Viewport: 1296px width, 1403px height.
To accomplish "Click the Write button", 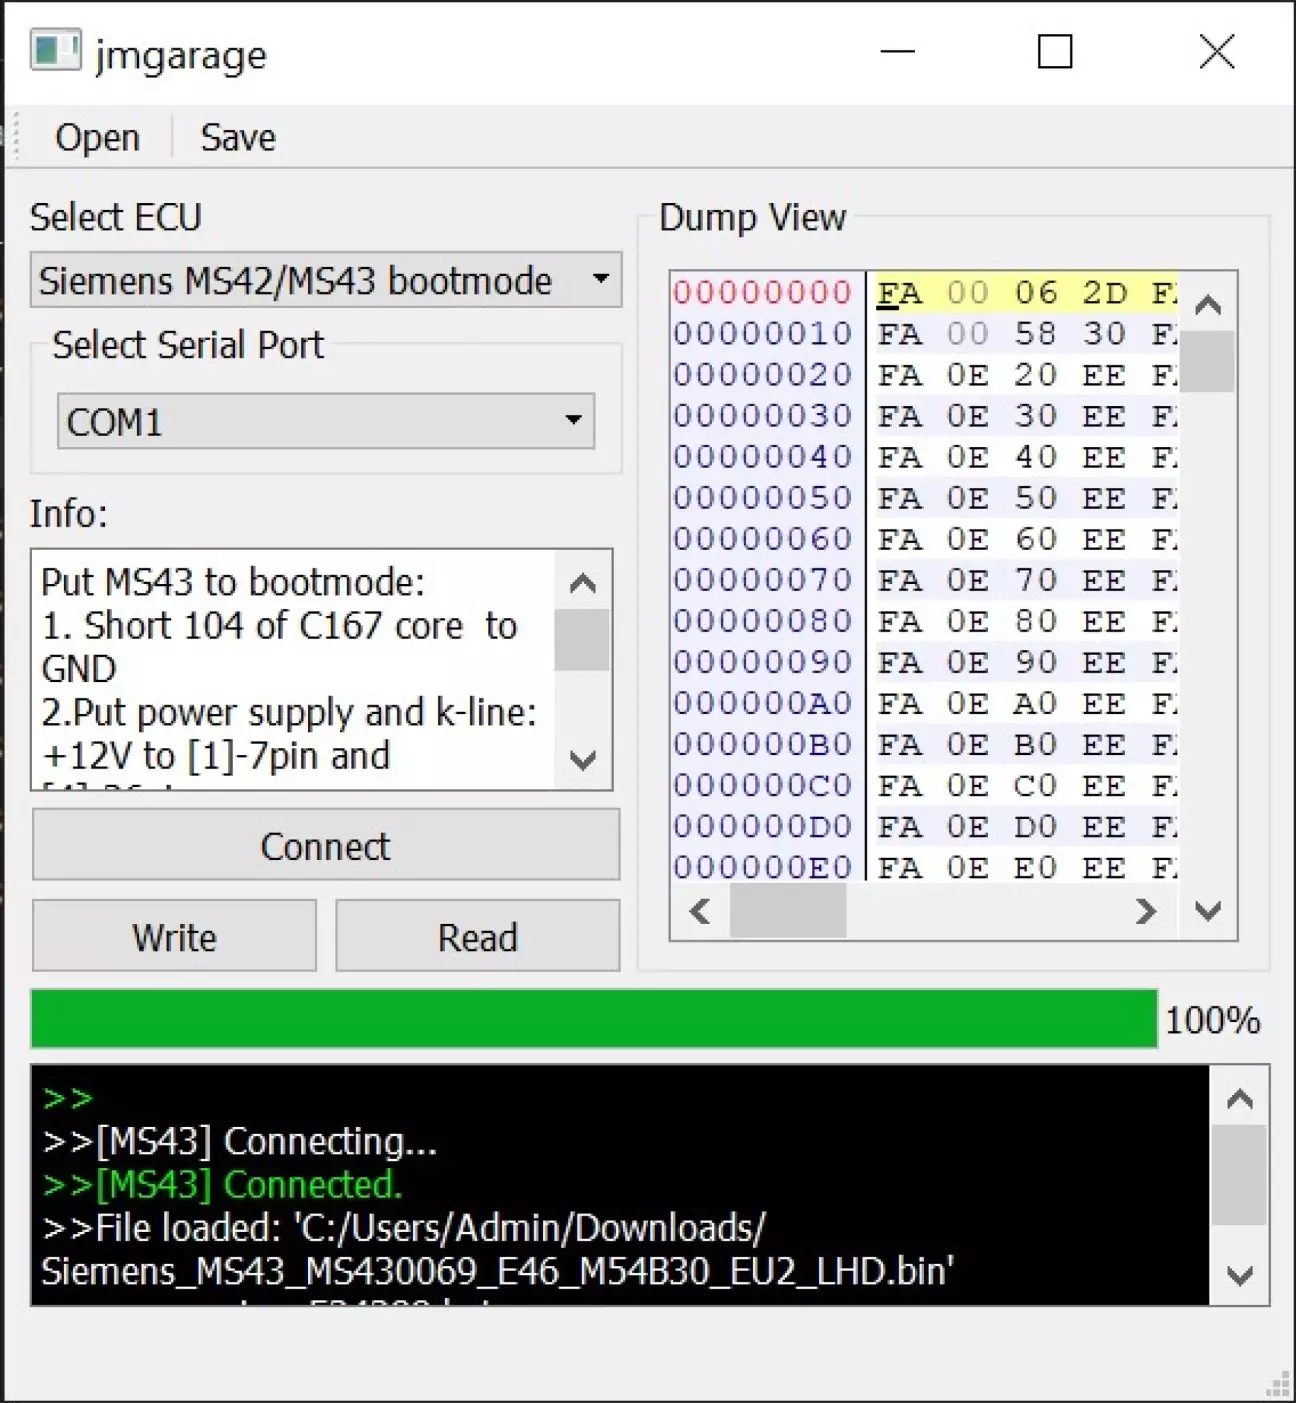I will coord(174,937).
